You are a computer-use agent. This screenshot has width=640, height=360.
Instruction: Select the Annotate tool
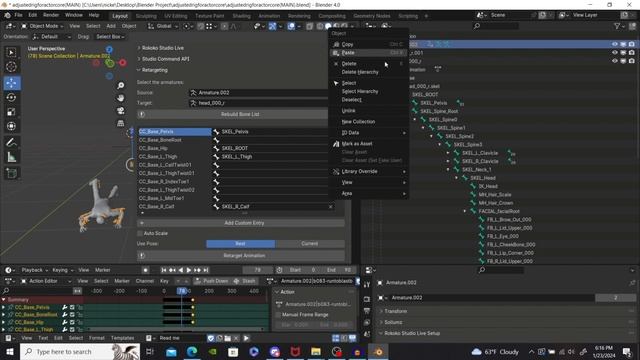(11, 142)
